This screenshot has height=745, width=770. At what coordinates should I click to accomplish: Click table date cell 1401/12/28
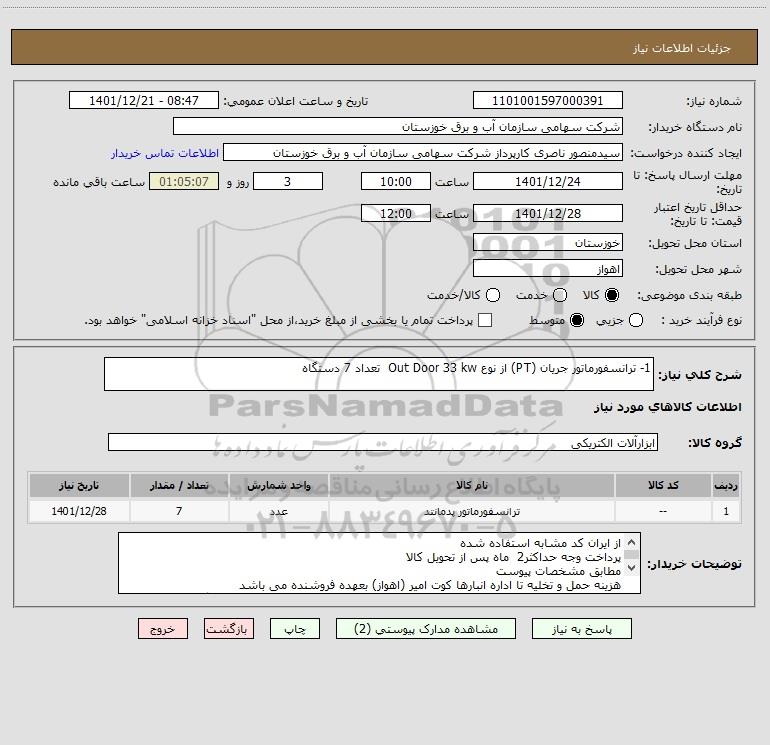coord(79,511)
